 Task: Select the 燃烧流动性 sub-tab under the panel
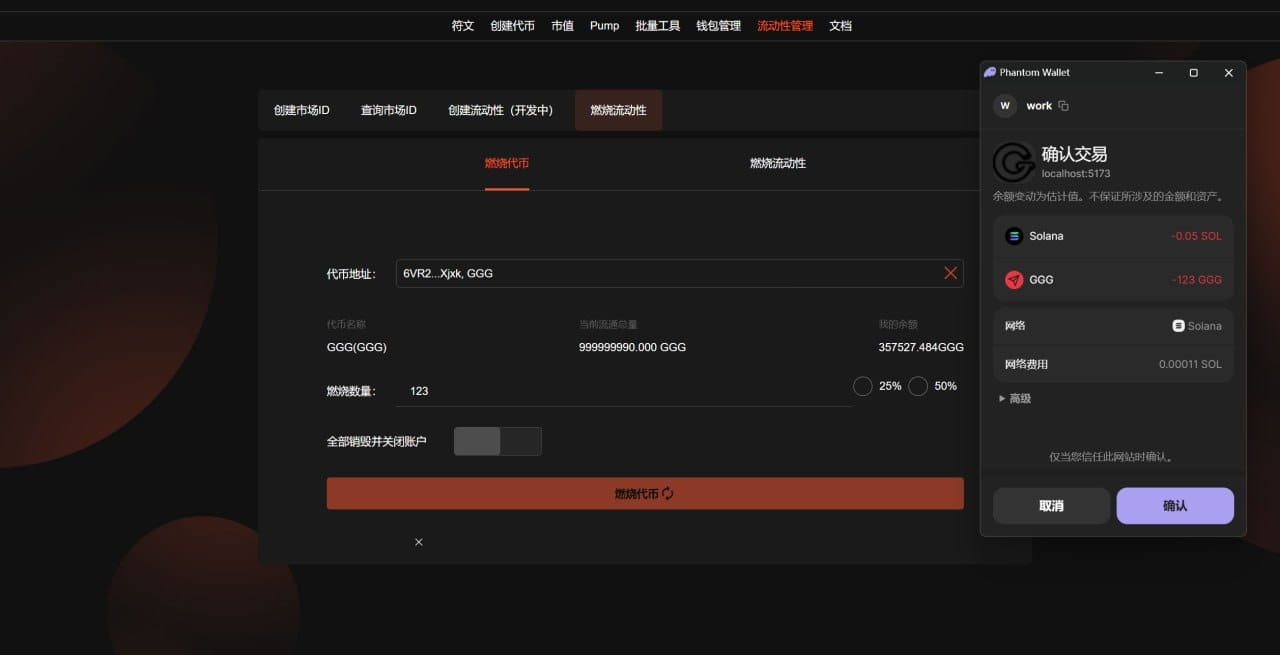point(778,163)
